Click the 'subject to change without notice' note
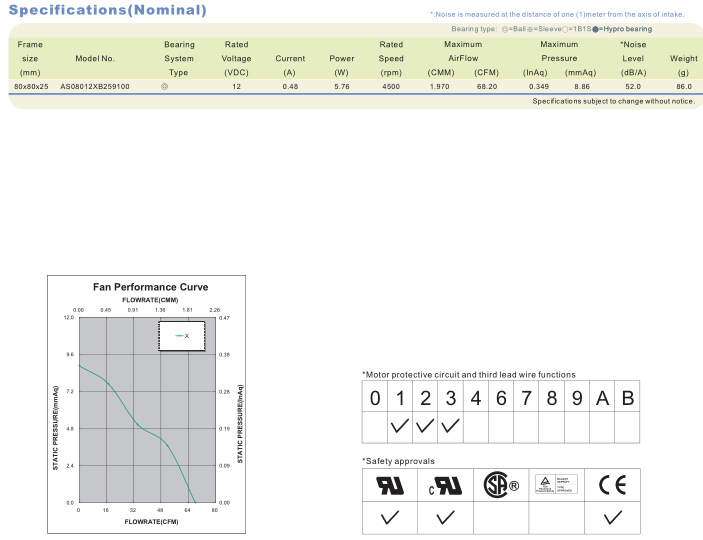Screen dimensions: 703x540 (x=614, y=101)
